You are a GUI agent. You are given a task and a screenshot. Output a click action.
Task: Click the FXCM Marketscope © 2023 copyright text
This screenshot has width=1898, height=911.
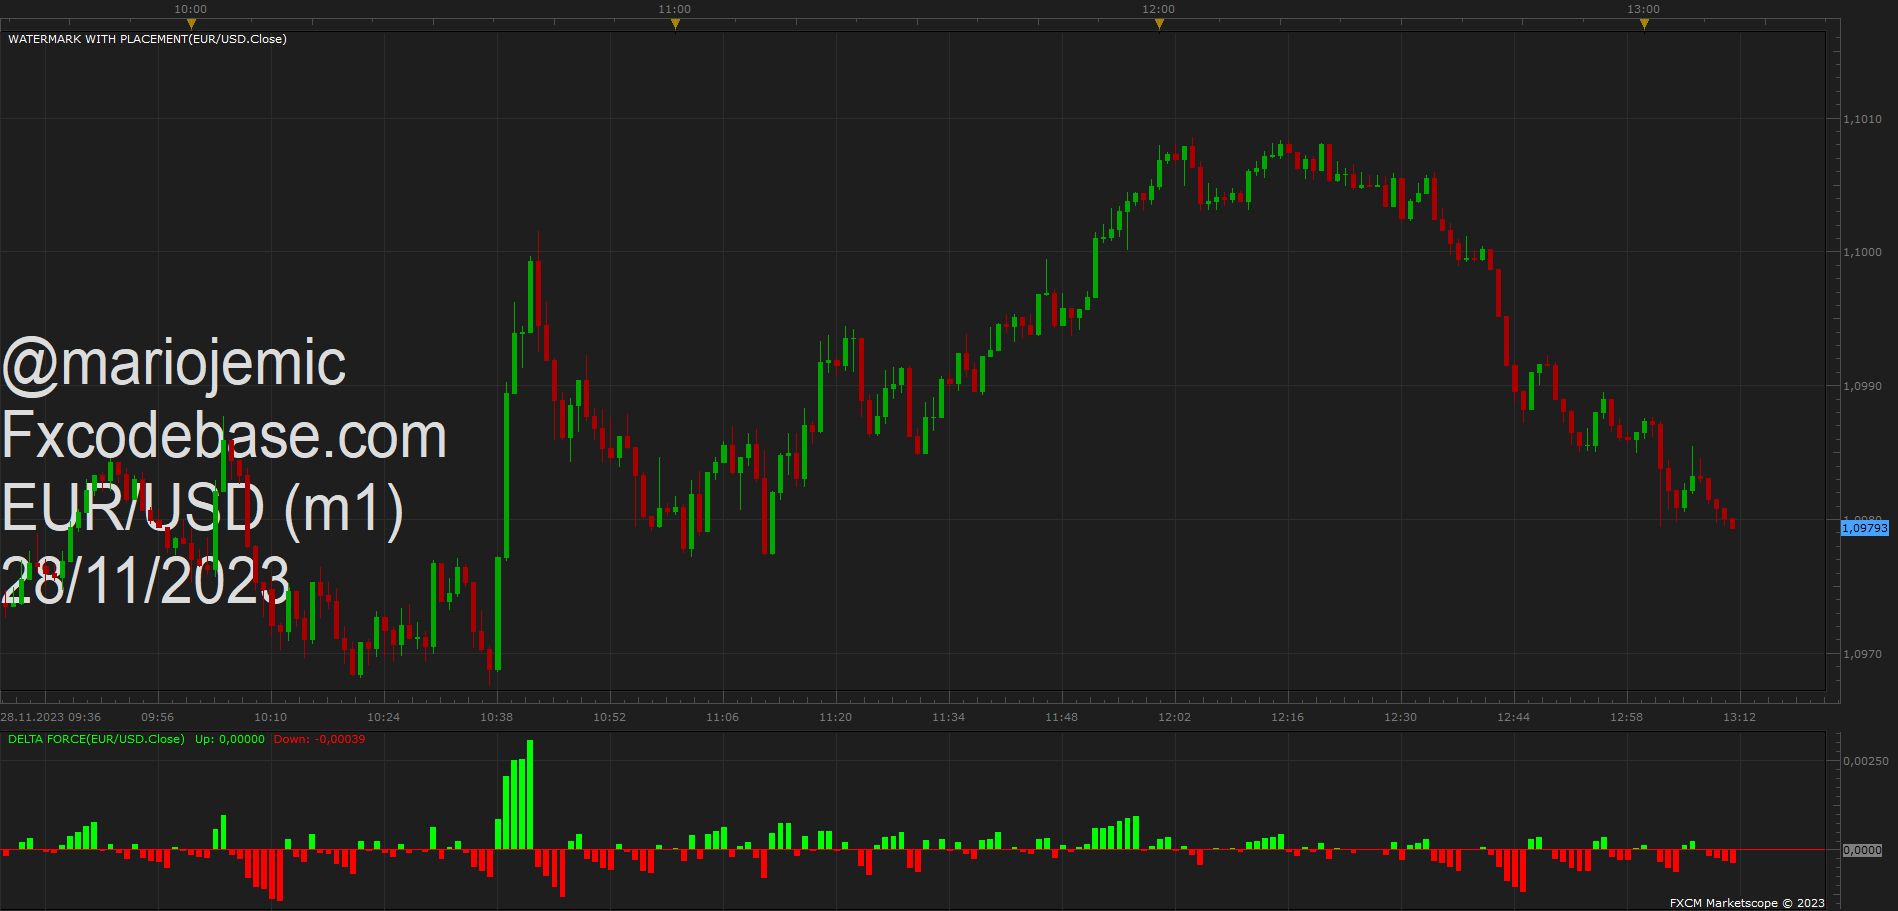point(1747,903)
